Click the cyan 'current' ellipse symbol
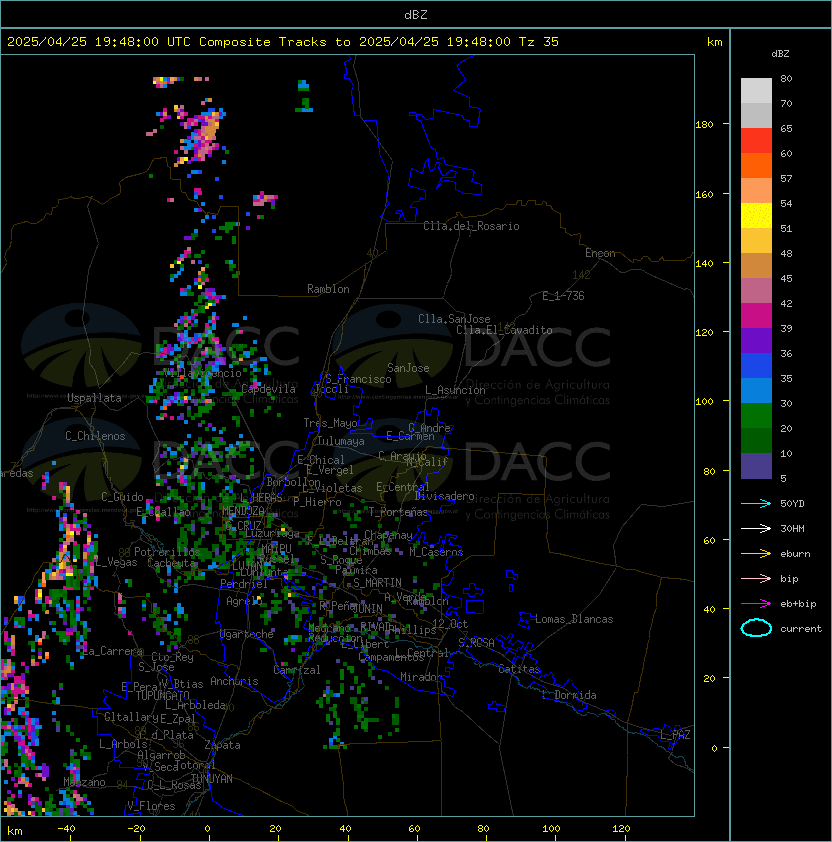Viewport: 832px width, 842px height. pyautogui.click(x=756, y=628)
